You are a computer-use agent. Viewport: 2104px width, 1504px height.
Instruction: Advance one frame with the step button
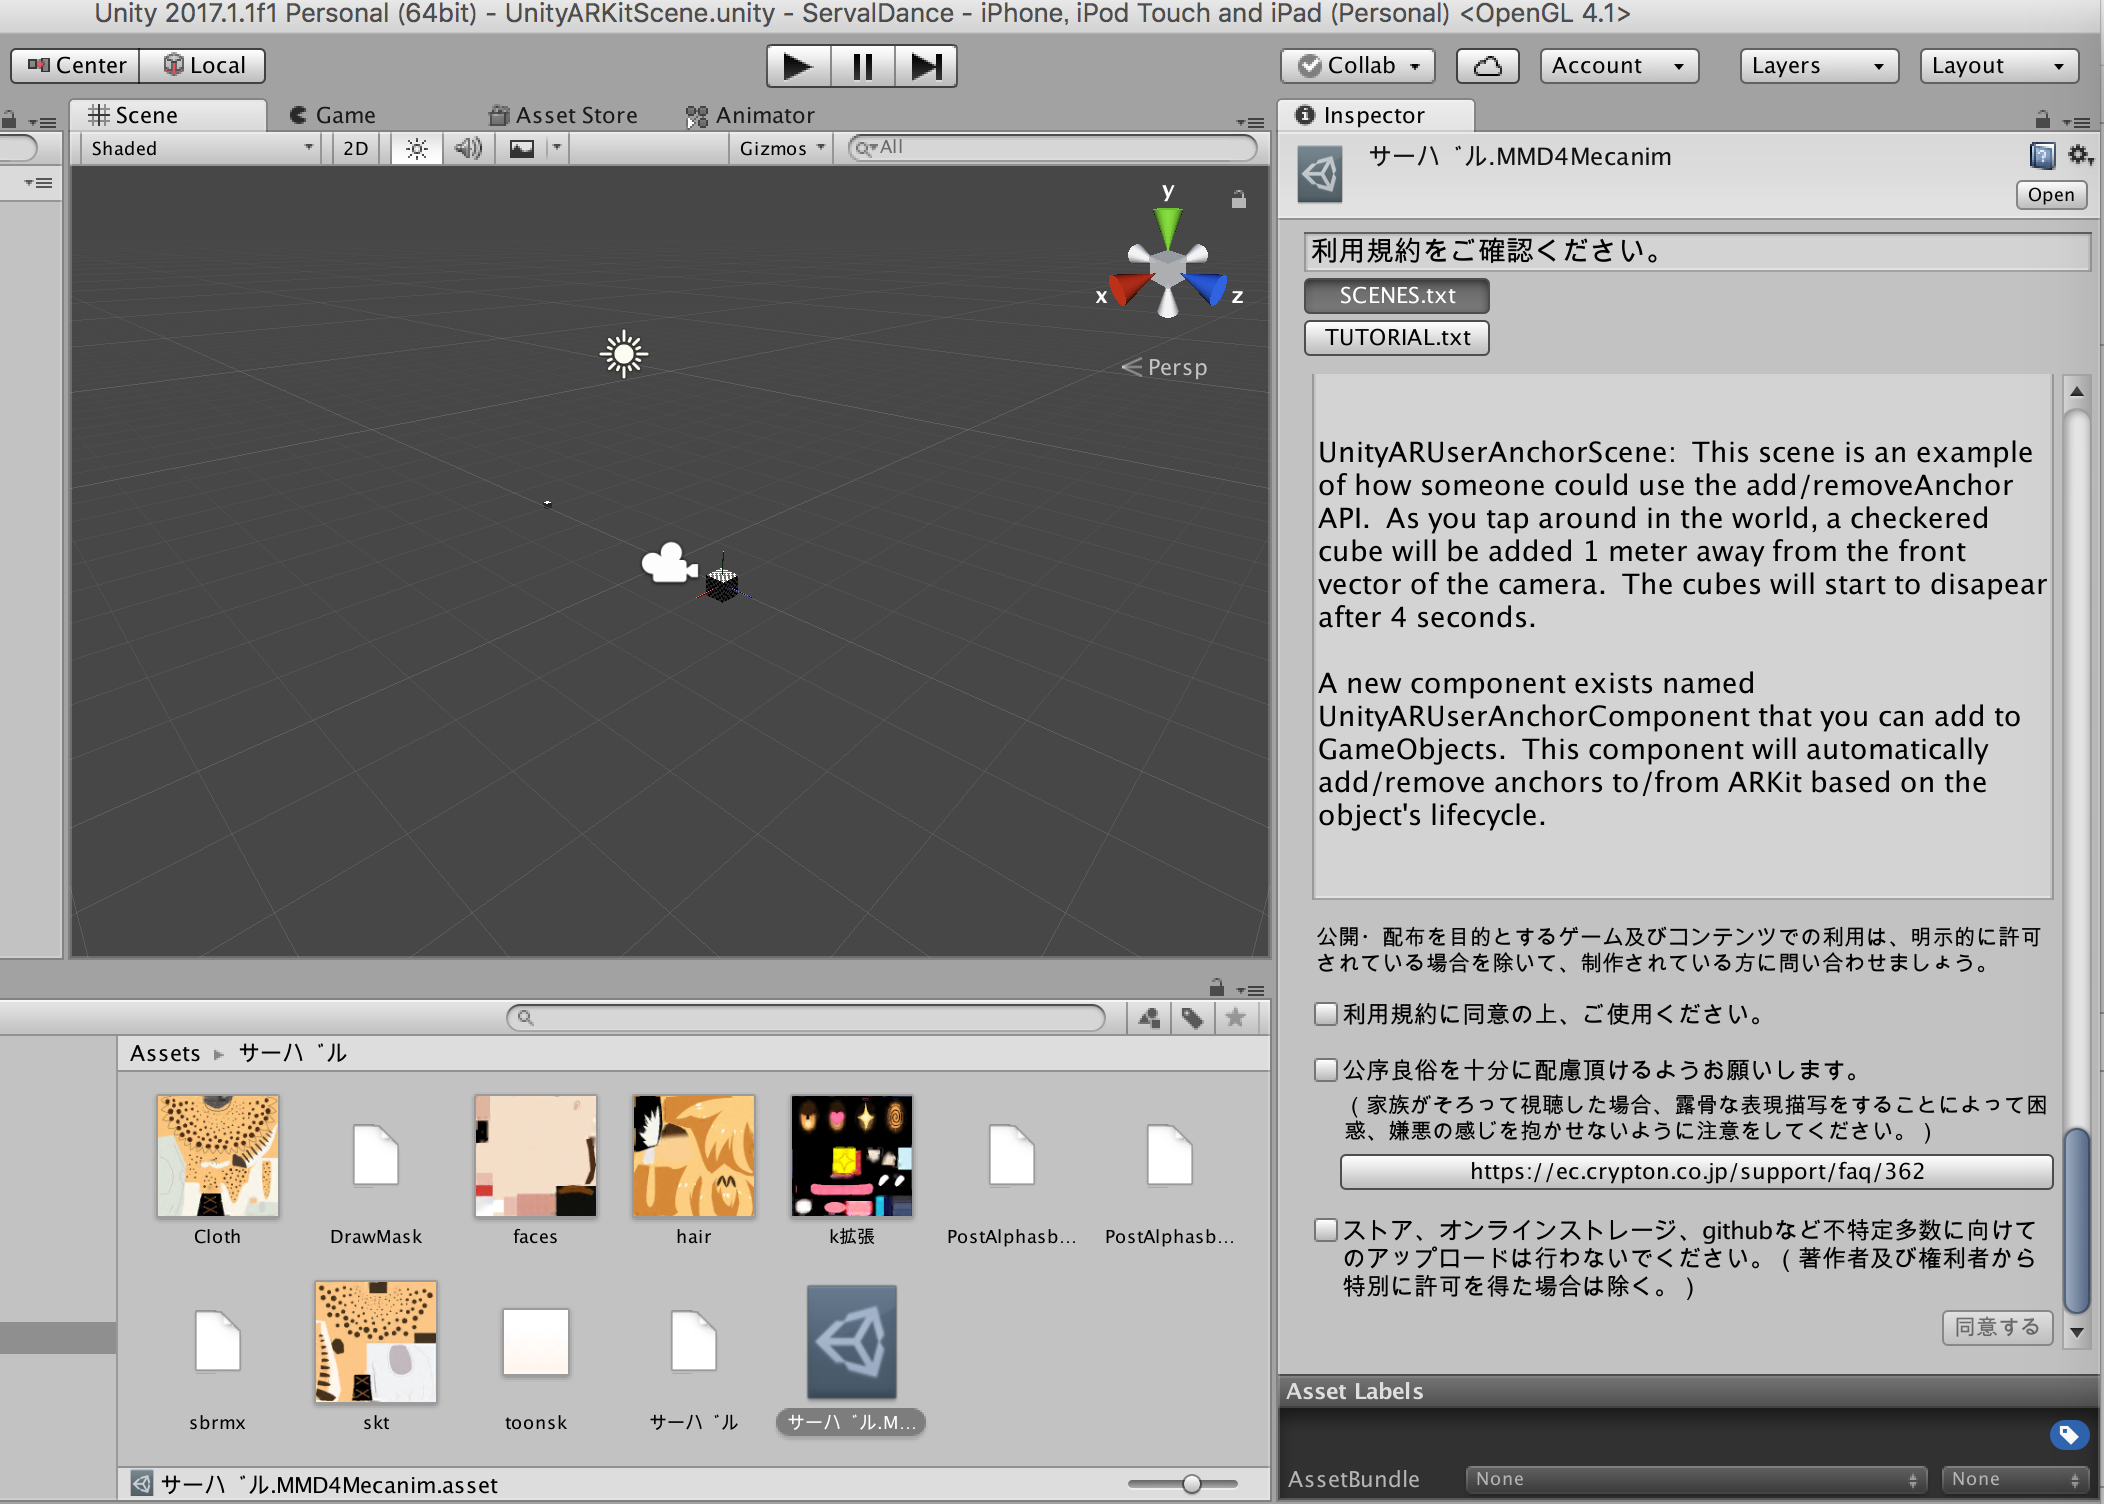click(x=926, y=66)
